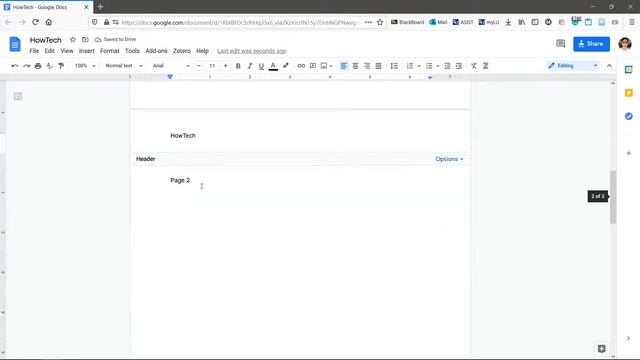
Task: Print the document using printer icon
Action: click(38, 66)
